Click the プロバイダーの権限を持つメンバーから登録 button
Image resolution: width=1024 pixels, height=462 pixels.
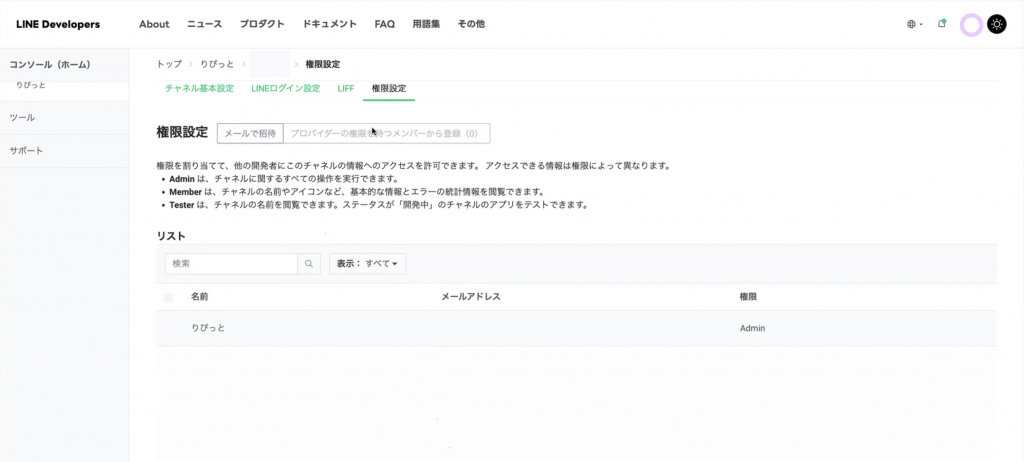387,133
